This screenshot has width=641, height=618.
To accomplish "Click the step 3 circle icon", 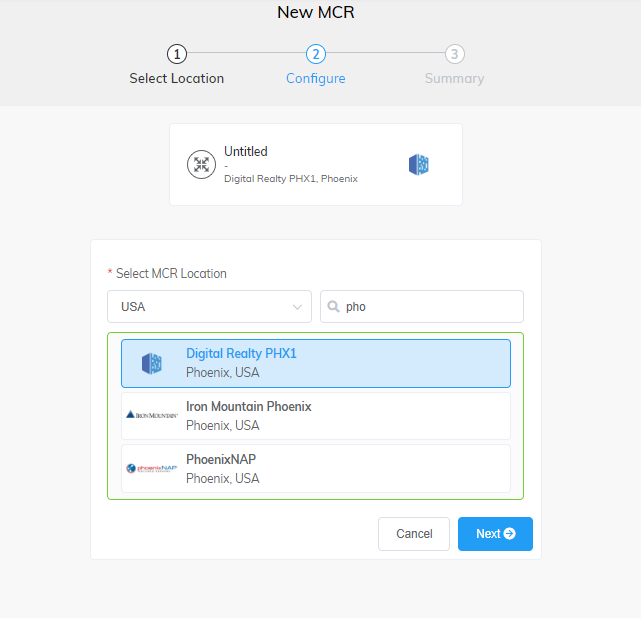I will 455,54.
